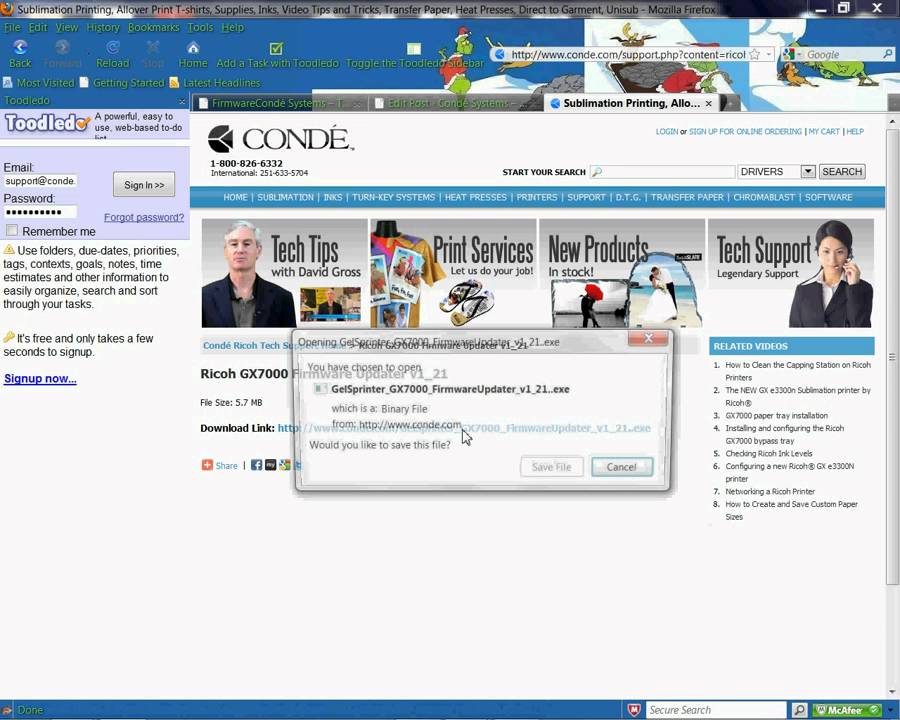Open TRANSFER PAPER navigation item
This screenshot has width=900, height=720.
687,197
